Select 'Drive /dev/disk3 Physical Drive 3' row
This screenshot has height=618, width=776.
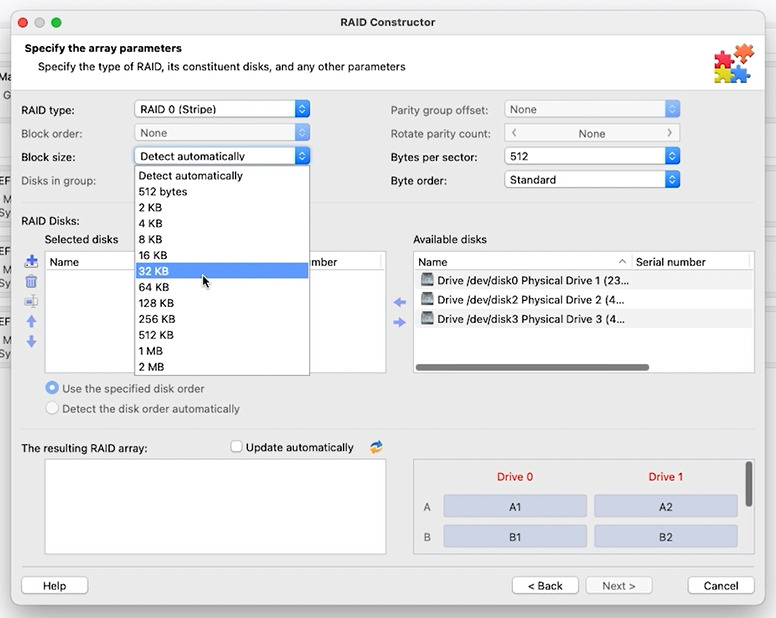point(583,319)
